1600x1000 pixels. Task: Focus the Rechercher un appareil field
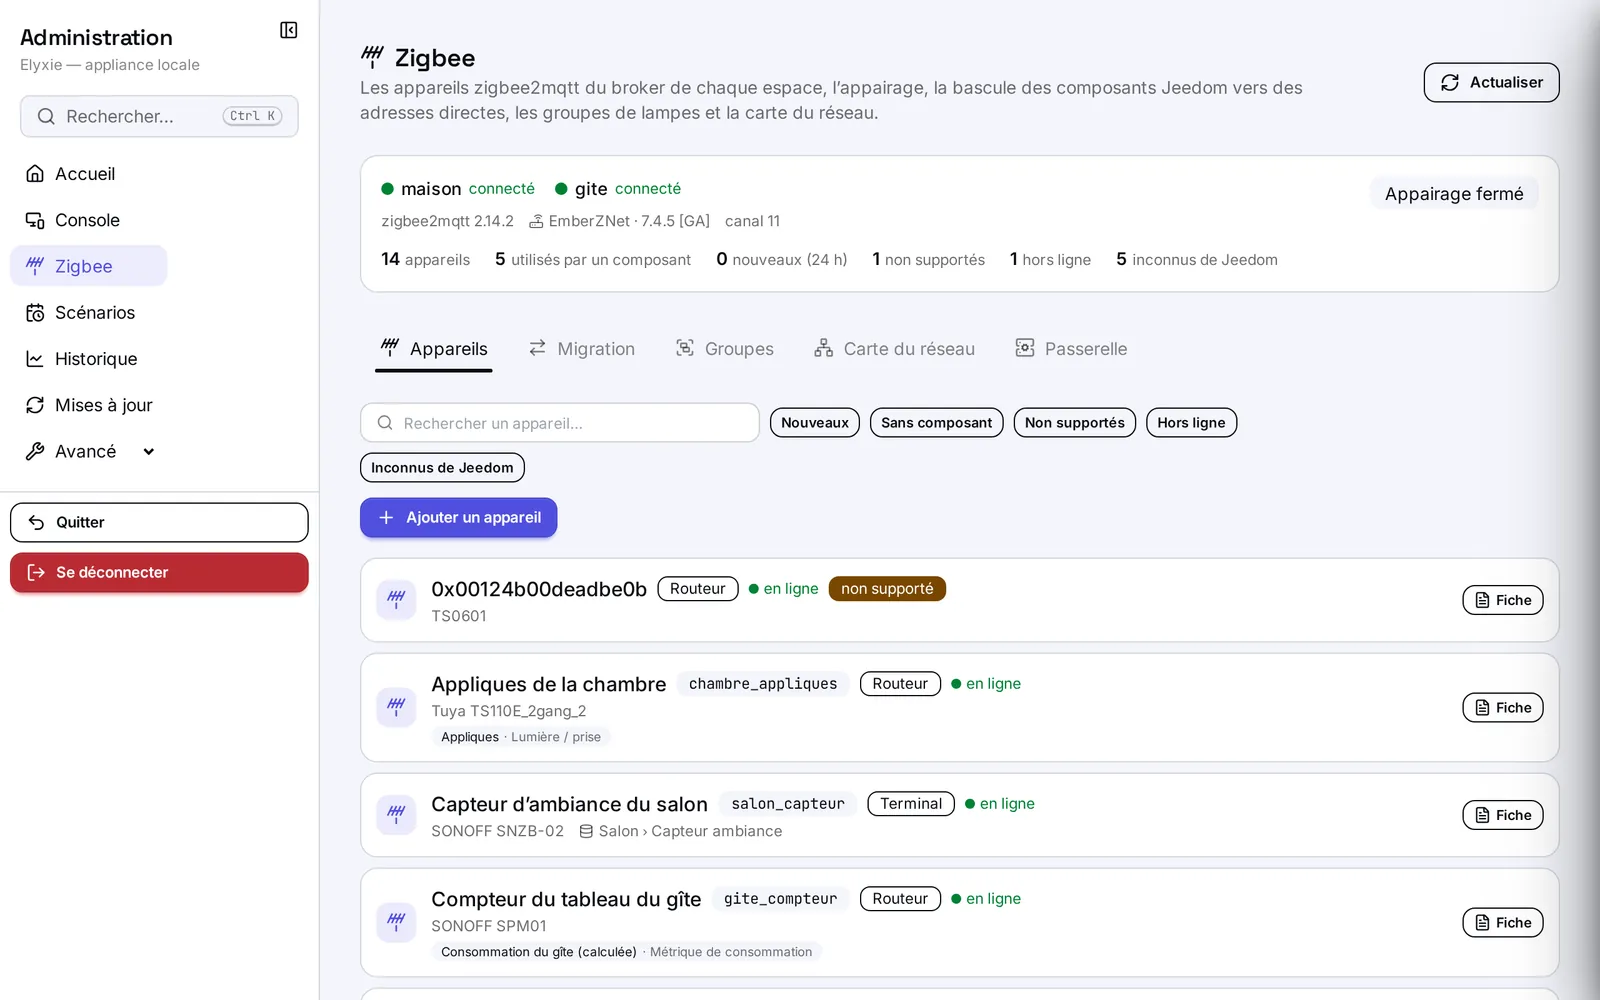click(x=560, y=423)
